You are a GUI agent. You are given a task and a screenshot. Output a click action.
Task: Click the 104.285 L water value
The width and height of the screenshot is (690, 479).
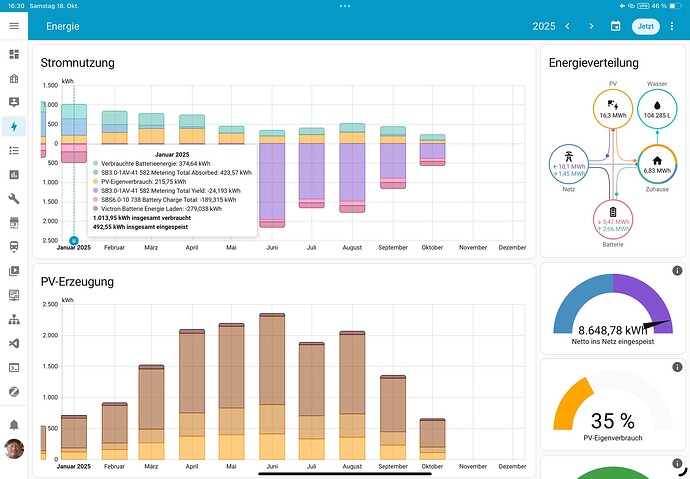tap(657, 116)
